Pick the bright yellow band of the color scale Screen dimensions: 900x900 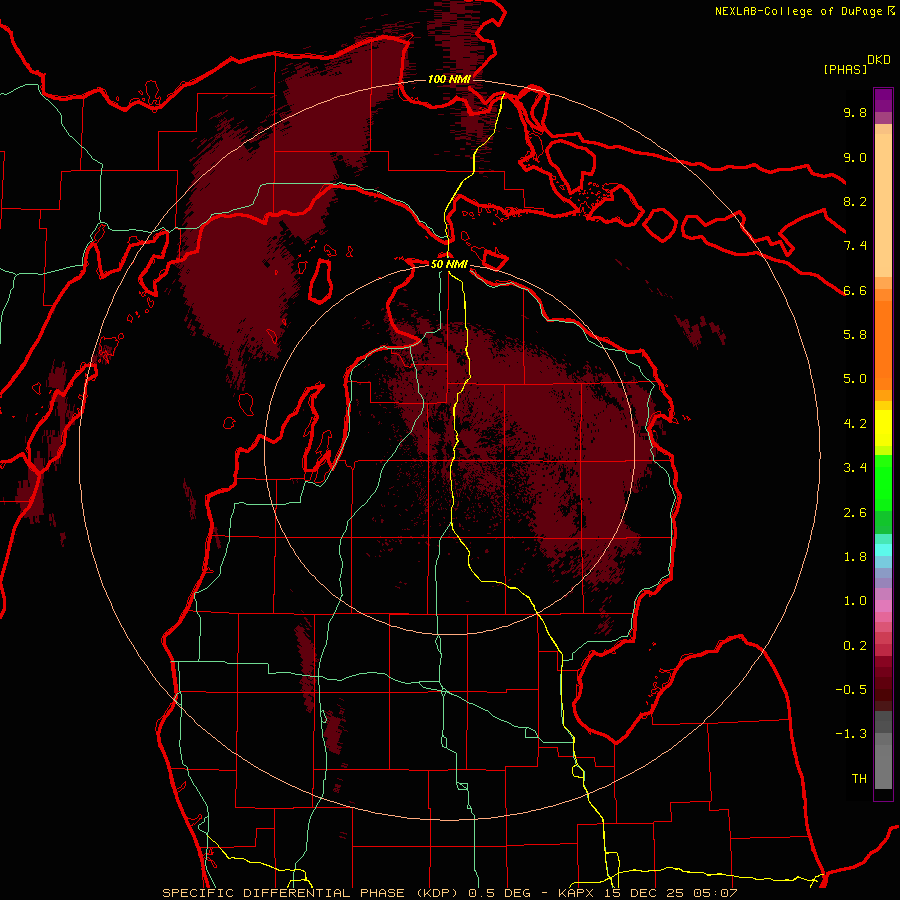click(883, 428)
